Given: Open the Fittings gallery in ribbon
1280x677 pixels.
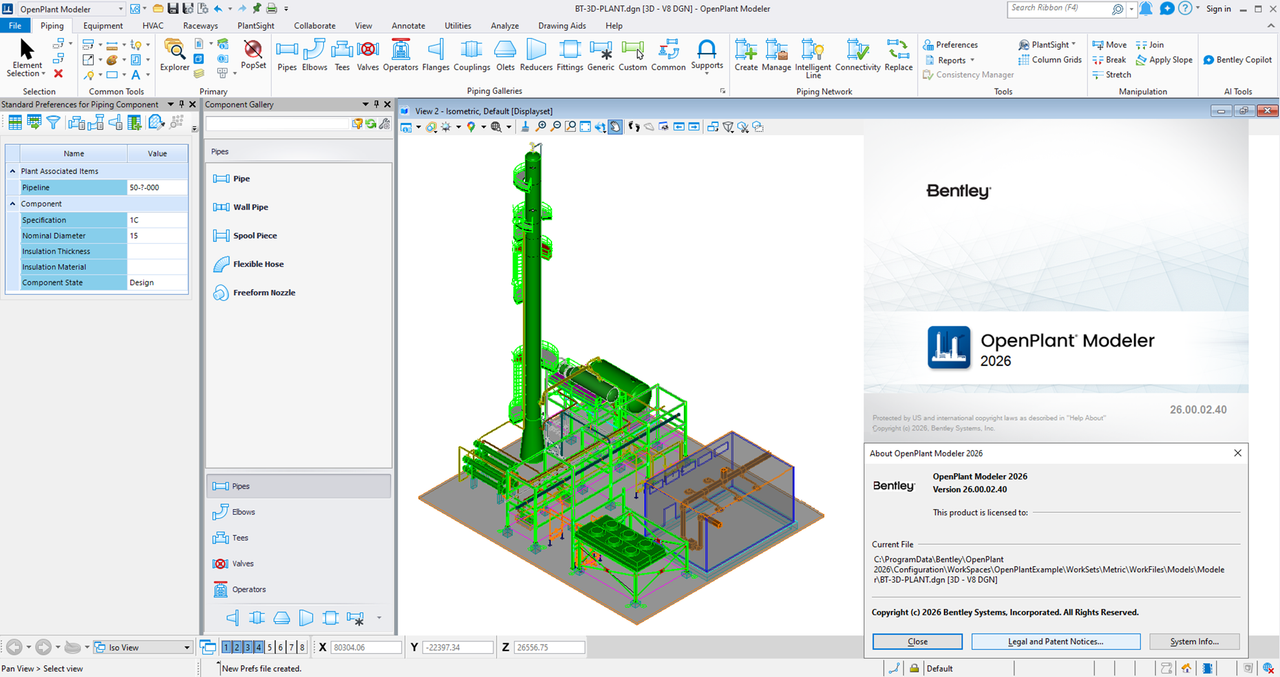Looking at the screenshot, I should 570,55.
